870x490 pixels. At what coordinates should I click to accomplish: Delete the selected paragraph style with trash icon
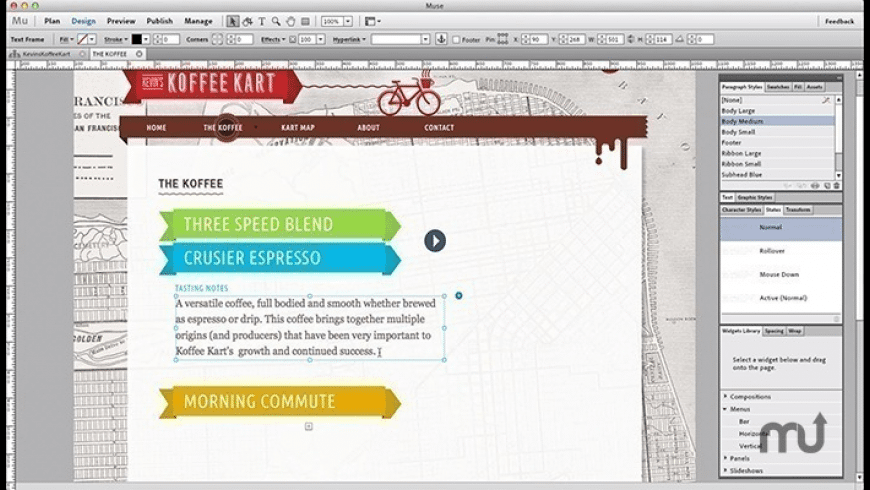pyautogui.click(x=836, y=185)
